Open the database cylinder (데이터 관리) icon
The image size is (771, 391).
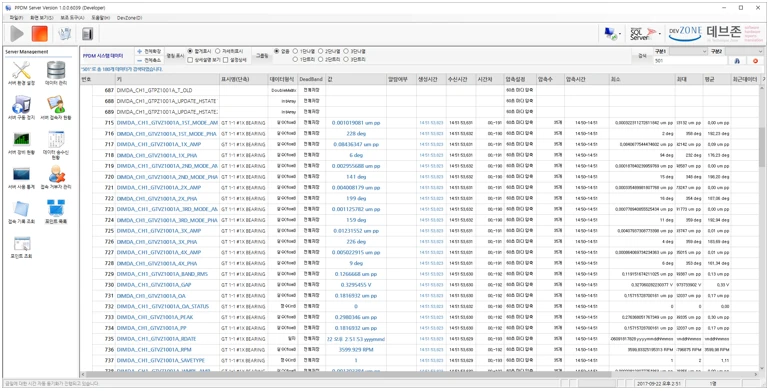56,70
